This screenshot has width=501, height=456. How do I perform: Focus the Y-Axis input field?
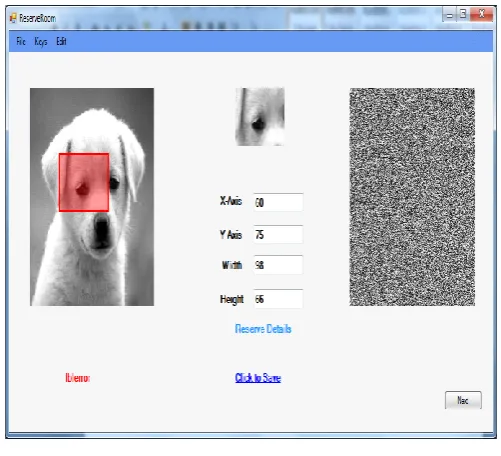[278, 234]
